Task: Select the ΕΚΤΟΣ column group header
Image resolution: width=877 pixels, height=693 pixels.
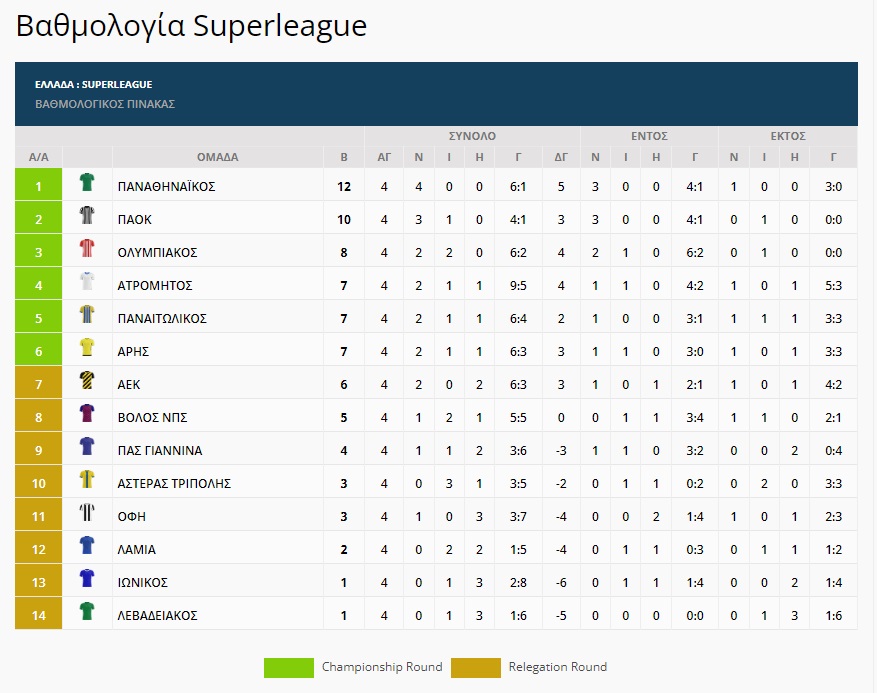Action: point(788,136)
